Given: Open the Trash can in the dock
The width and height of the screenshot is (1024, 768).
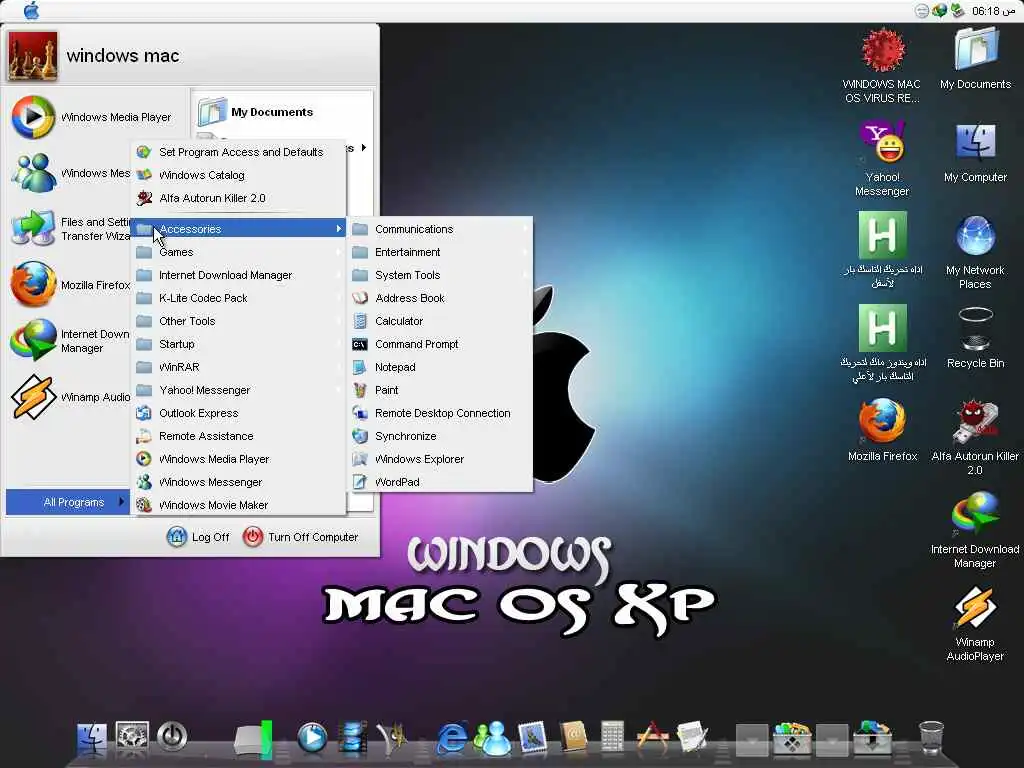Looking at the screenshot, I should (x=931, y=738).
